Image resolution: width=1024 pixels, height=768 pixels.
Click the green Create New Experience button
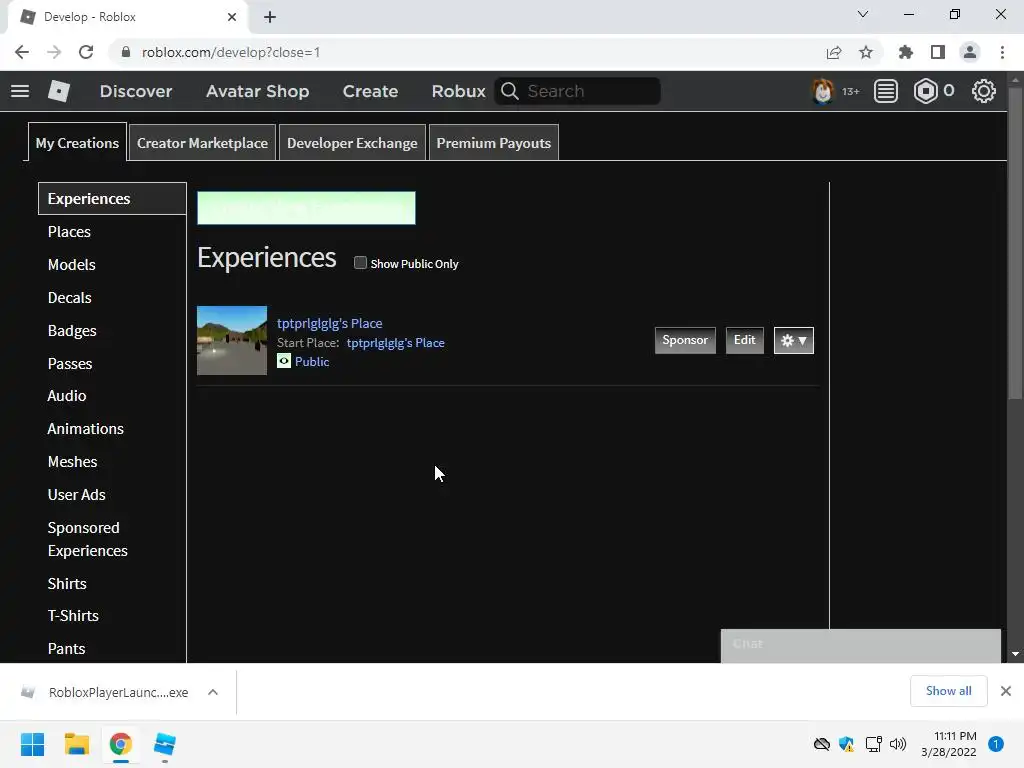point(306,208)
